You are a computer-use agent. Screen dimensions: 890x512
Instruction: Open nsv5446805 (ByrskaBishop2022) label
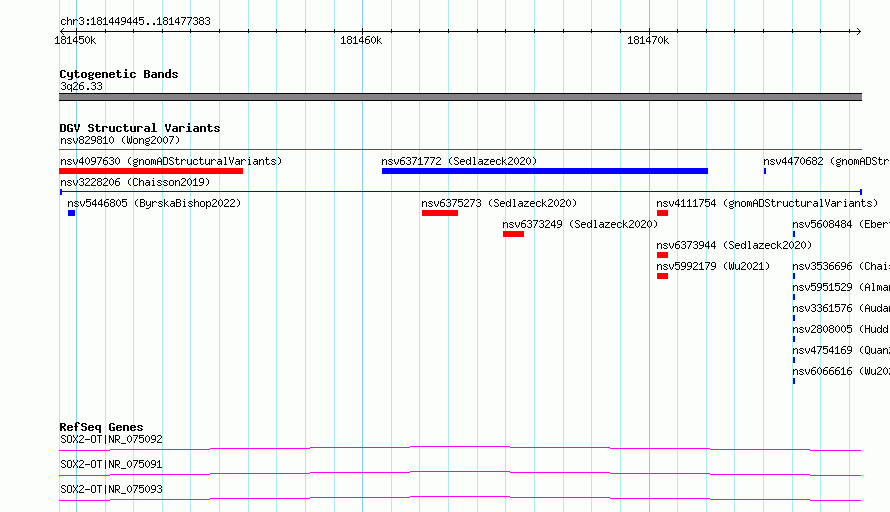click(154, 203)
